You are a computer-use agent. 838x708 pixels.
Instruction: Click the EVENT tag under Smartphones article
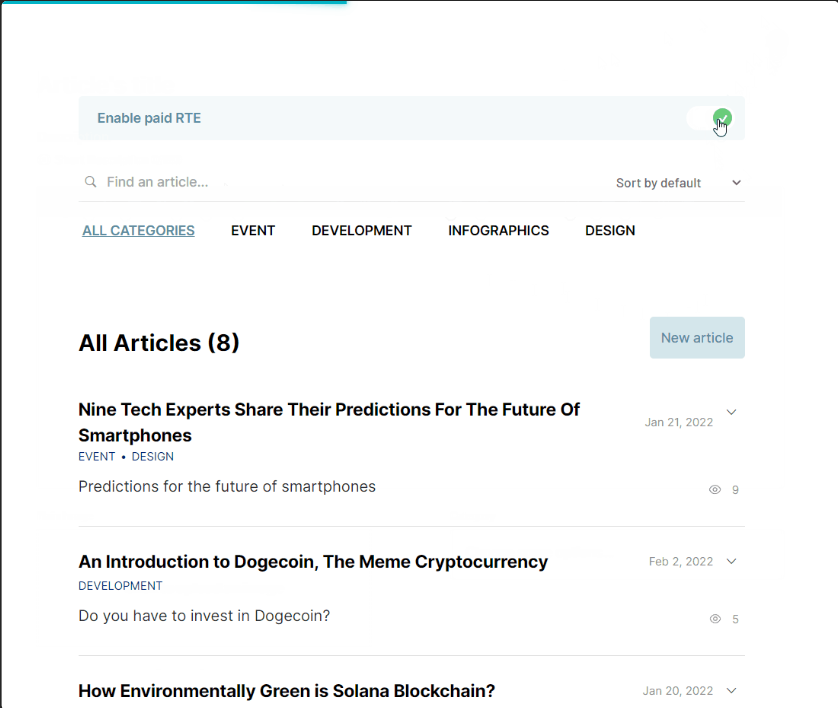[97, 456]
